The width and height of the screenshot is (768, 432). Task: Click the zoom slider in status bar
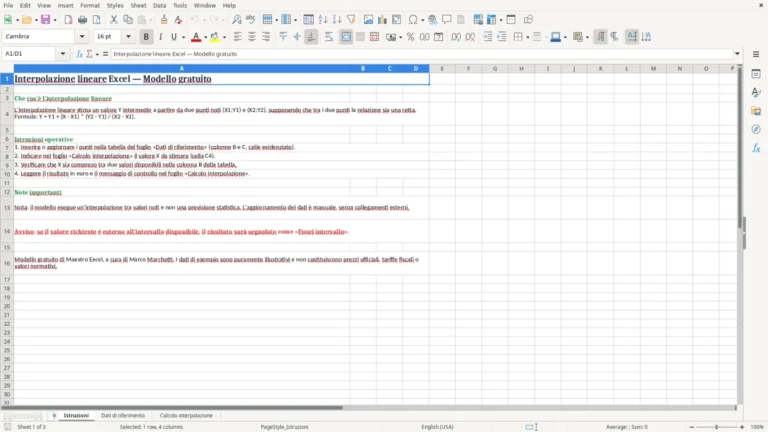pos(717,427)
